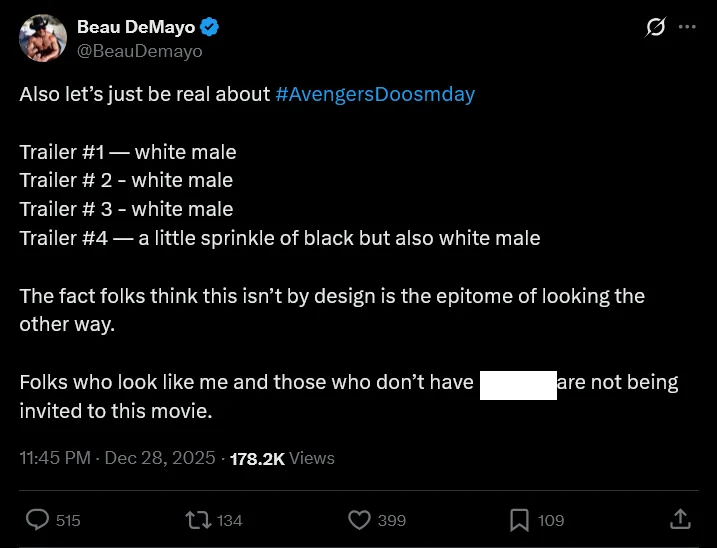Repost this post via retweet icon
Viewport: 717px width, 548px height.
(x=198, y=519)
